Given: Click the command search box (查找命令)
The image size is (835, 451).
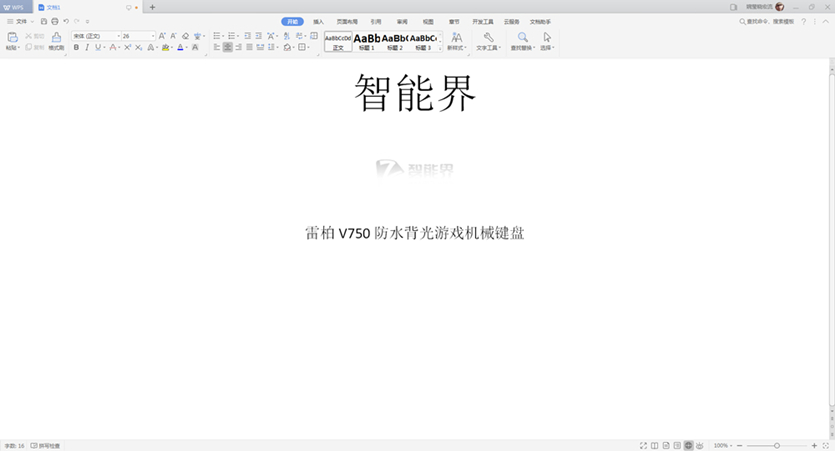Looking at the screenshot, I should click(768, 21).
